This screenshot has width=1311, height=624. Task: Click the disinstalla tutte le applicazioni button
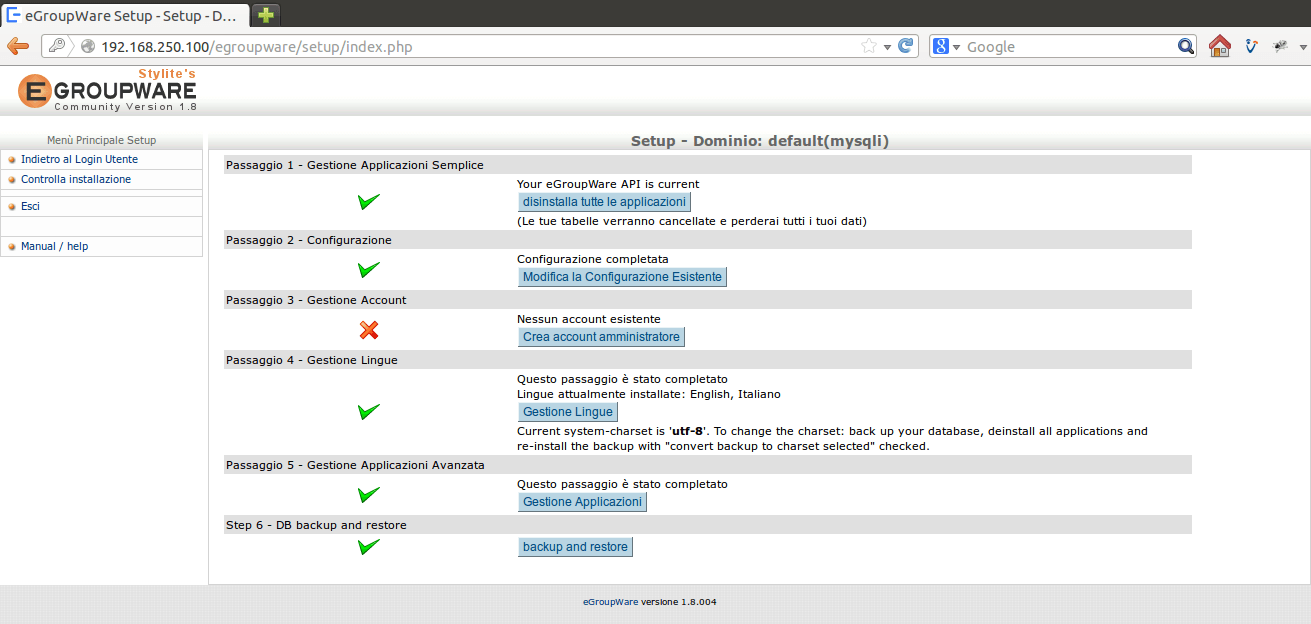(604, 202)
